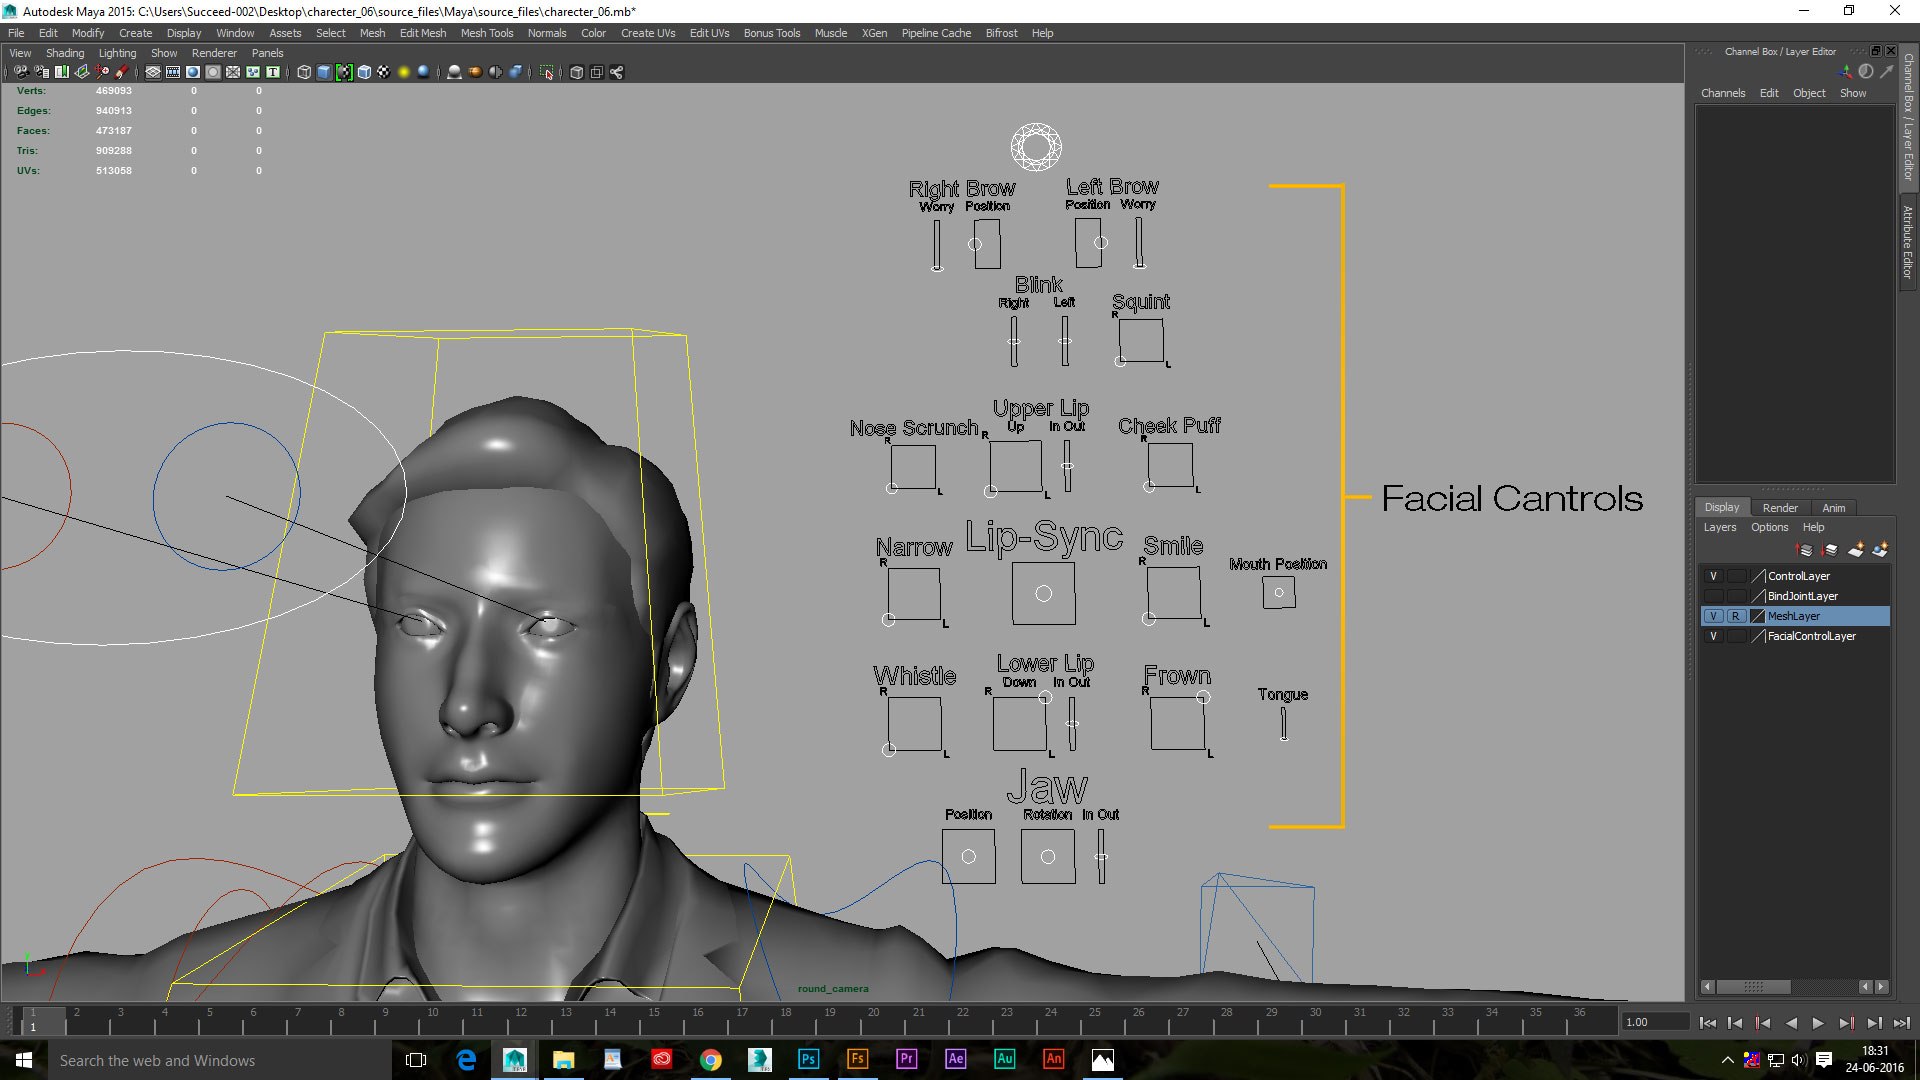Click the current time field 1.00
Viewport: 1920px width, 1080px height.
click(1655, 1022)
